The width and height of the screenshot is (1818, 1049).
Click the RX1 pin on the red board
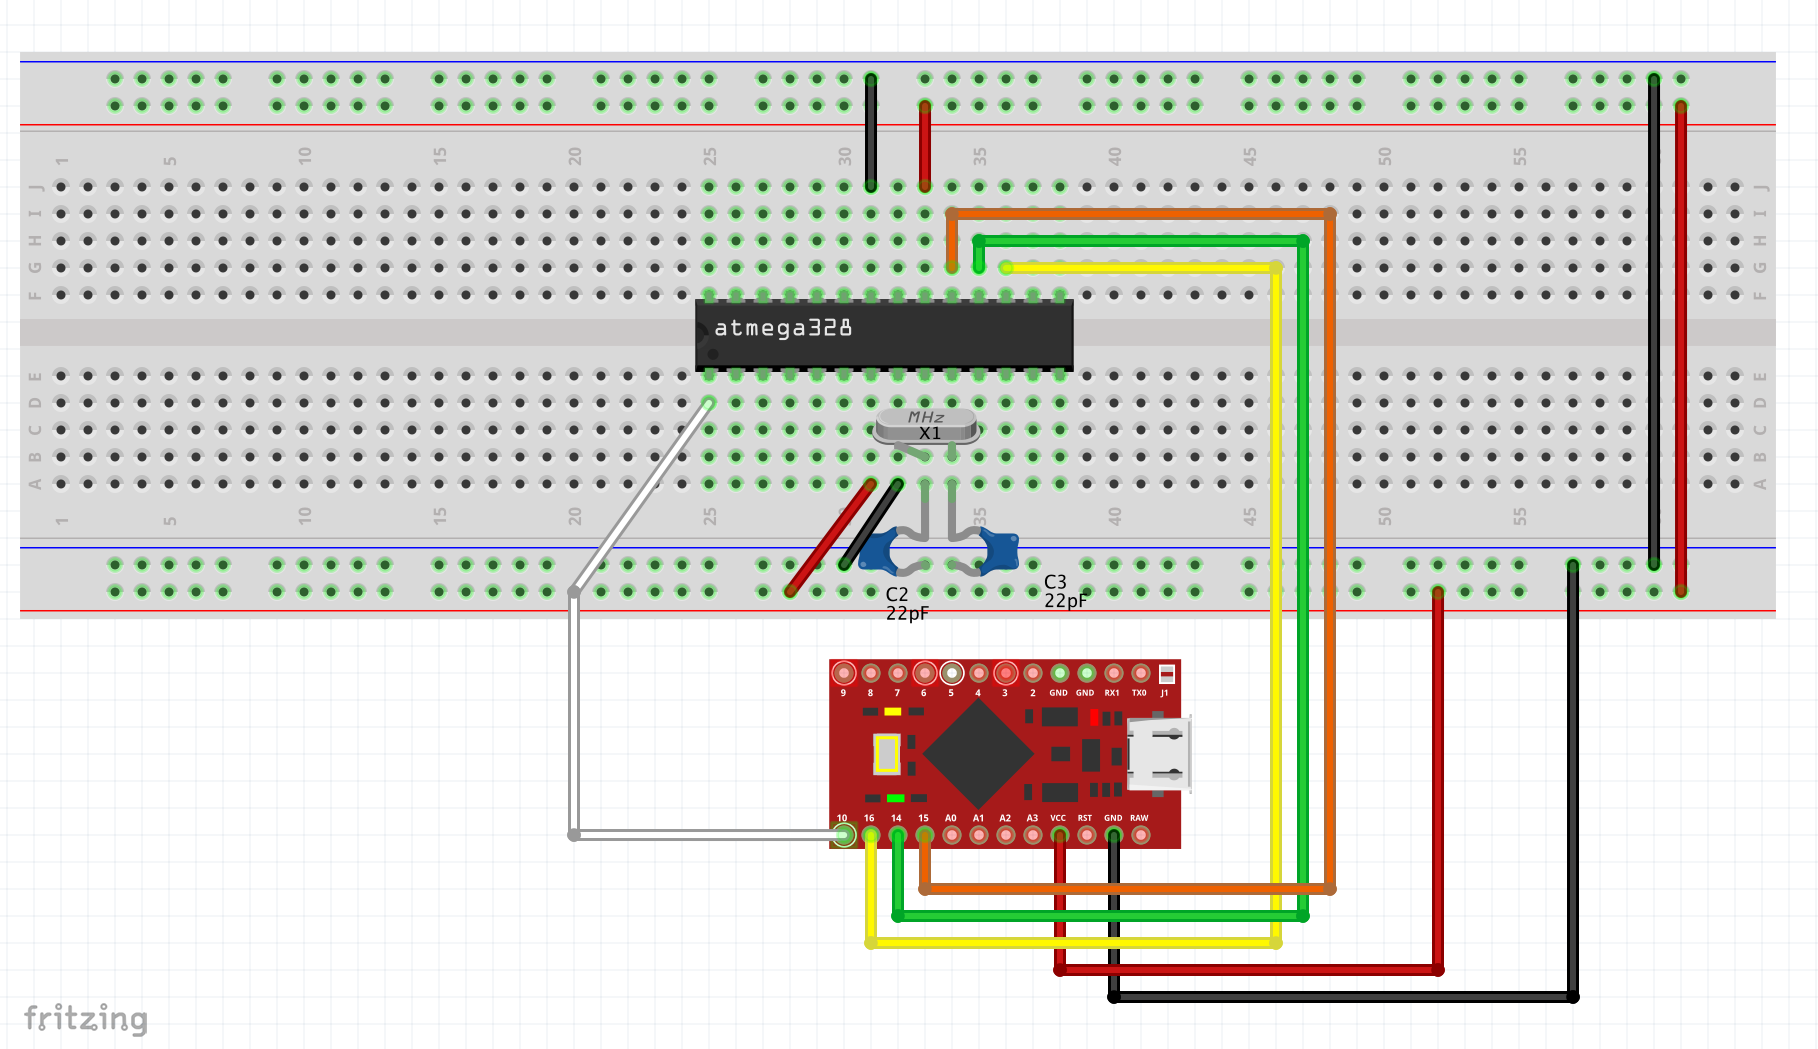[1114, 674]
